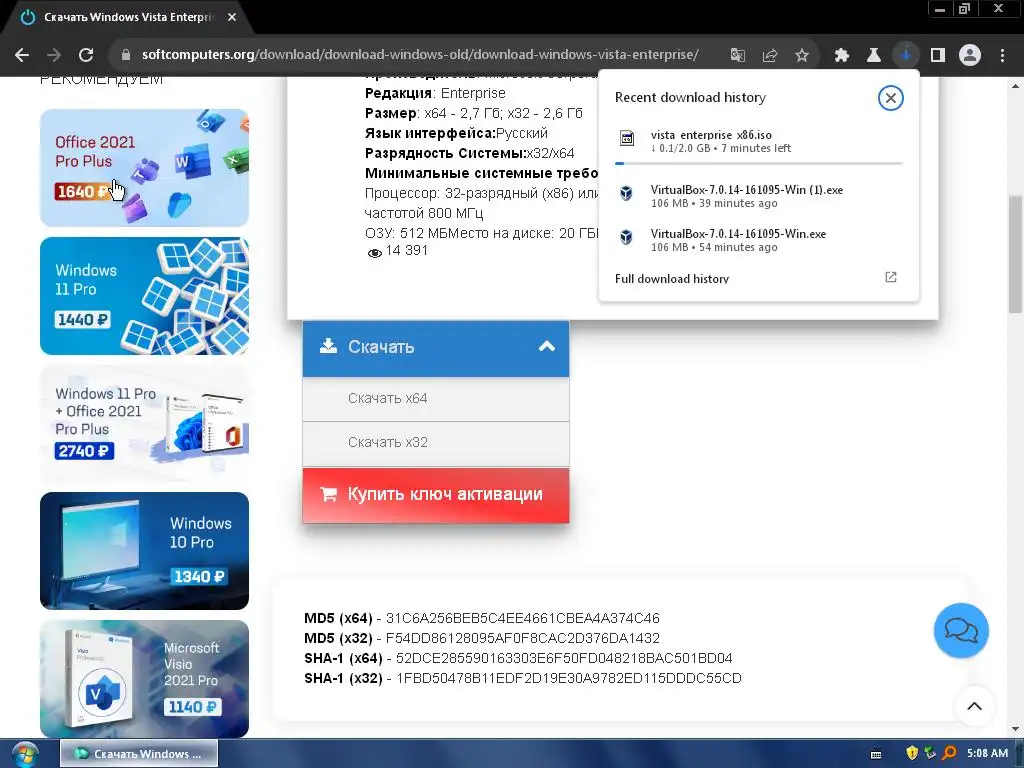Click VirtualBox-7.0.14-161095-Win.exe file icon
1024x768 pixels.
click(626, 237)
